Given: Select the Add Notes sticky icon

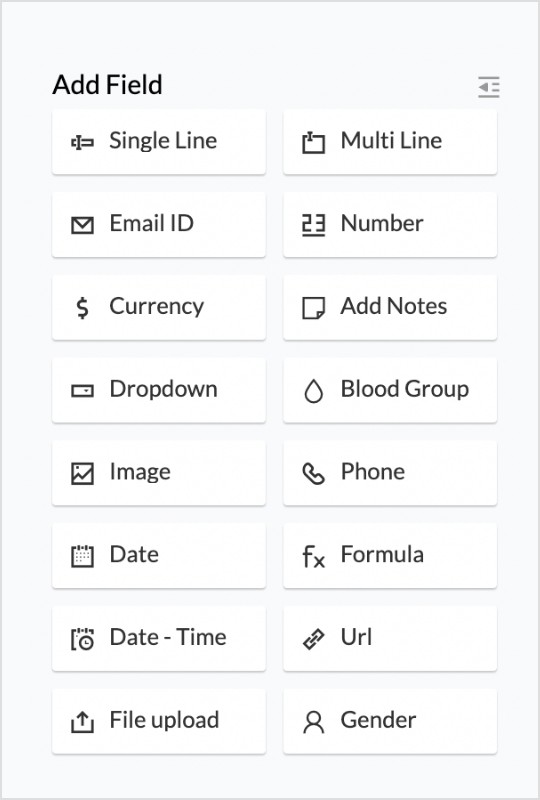Looking at the screenshot, I should point(313,308).
